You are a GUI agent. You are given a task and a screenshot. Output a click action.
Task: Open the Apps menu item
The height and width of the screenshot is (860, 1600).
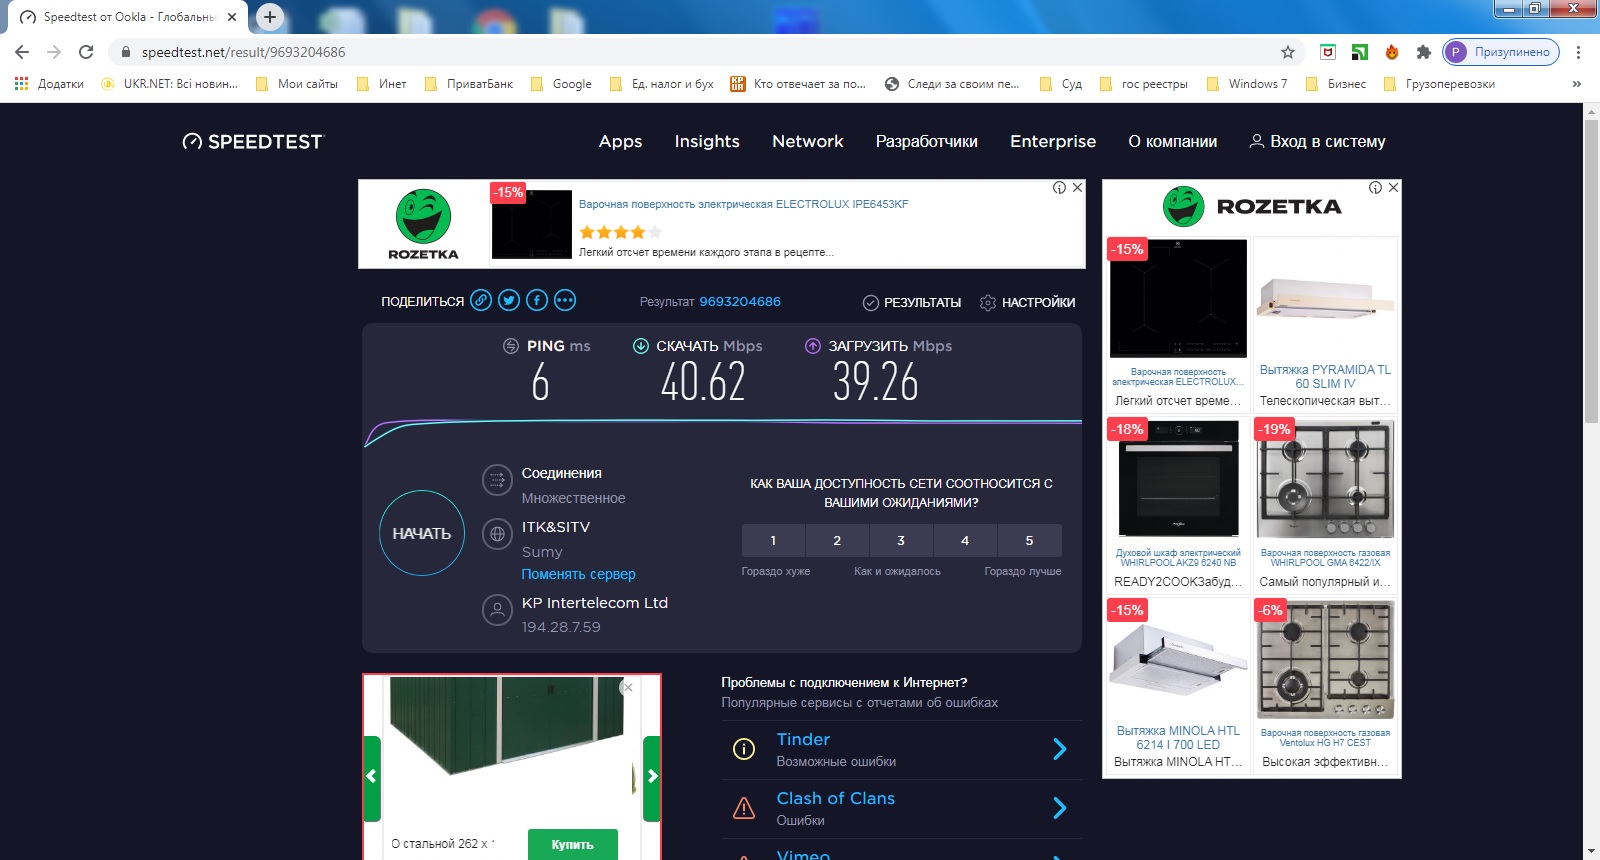coord(620,142)
